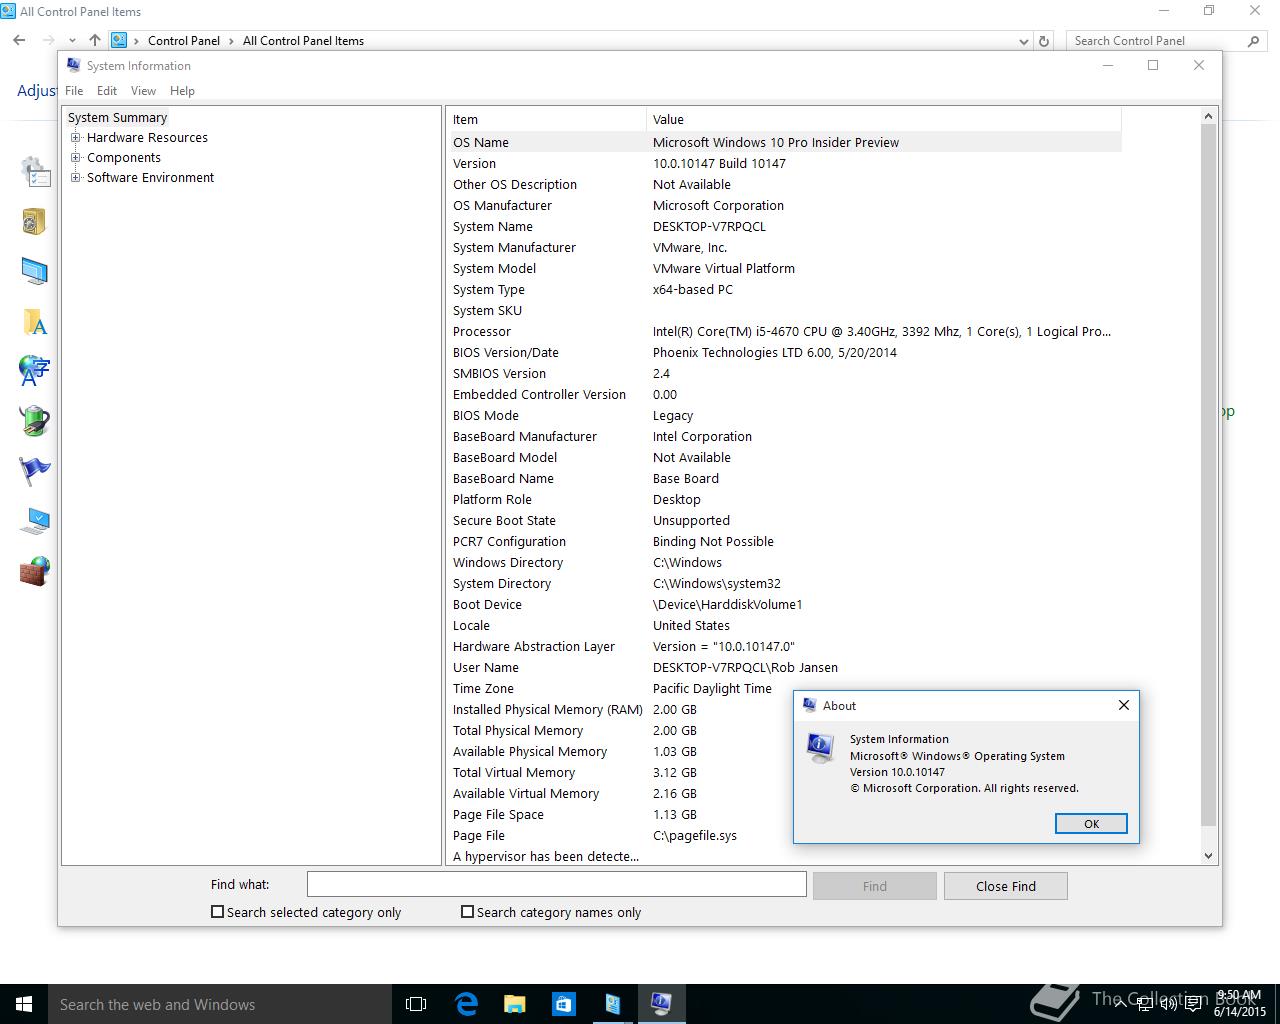This screenshot has width=1280, height=1024.
Task: Go back in Control Panel navigation
Action: click(x=20, y=40)
